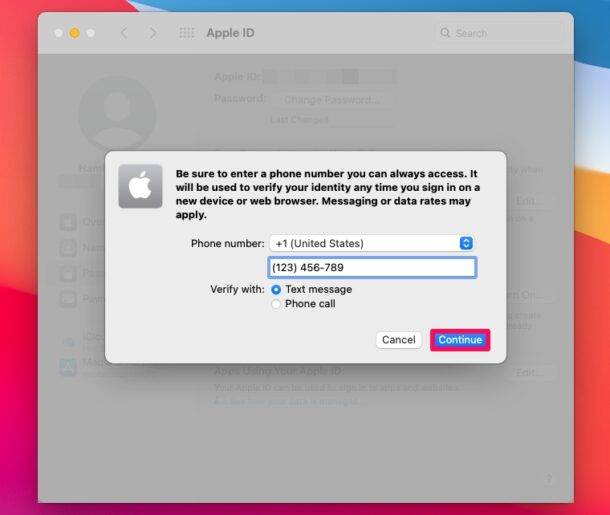Screen dimensions: 610x515
Task: Click the 'Phone number:' label
Action: (x=227, y=243)
